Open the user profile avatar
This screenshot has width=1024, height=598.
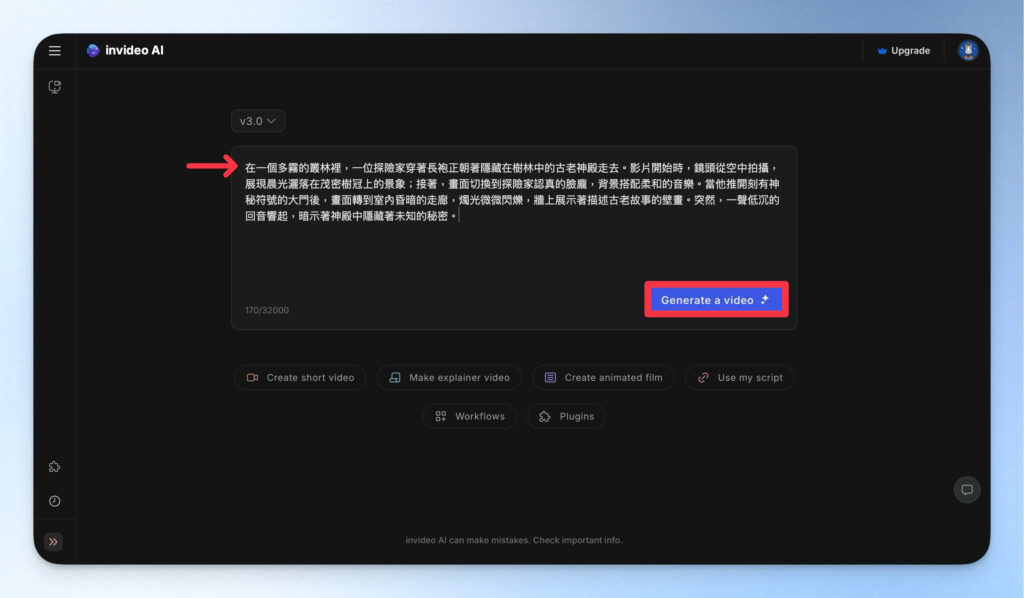pos(967,51)
